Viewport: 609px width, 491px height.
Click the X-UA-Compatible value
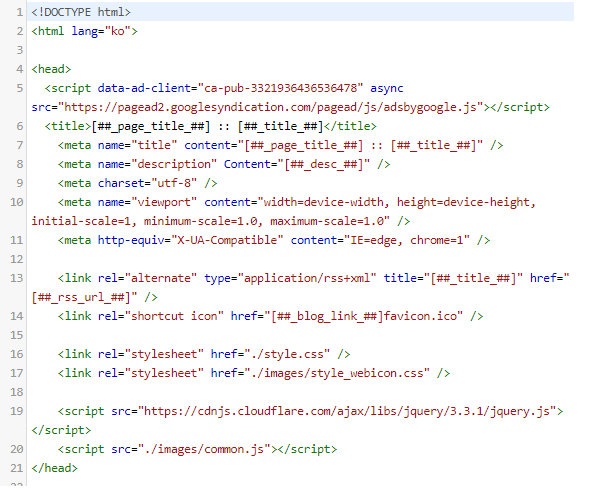point(227,240)
